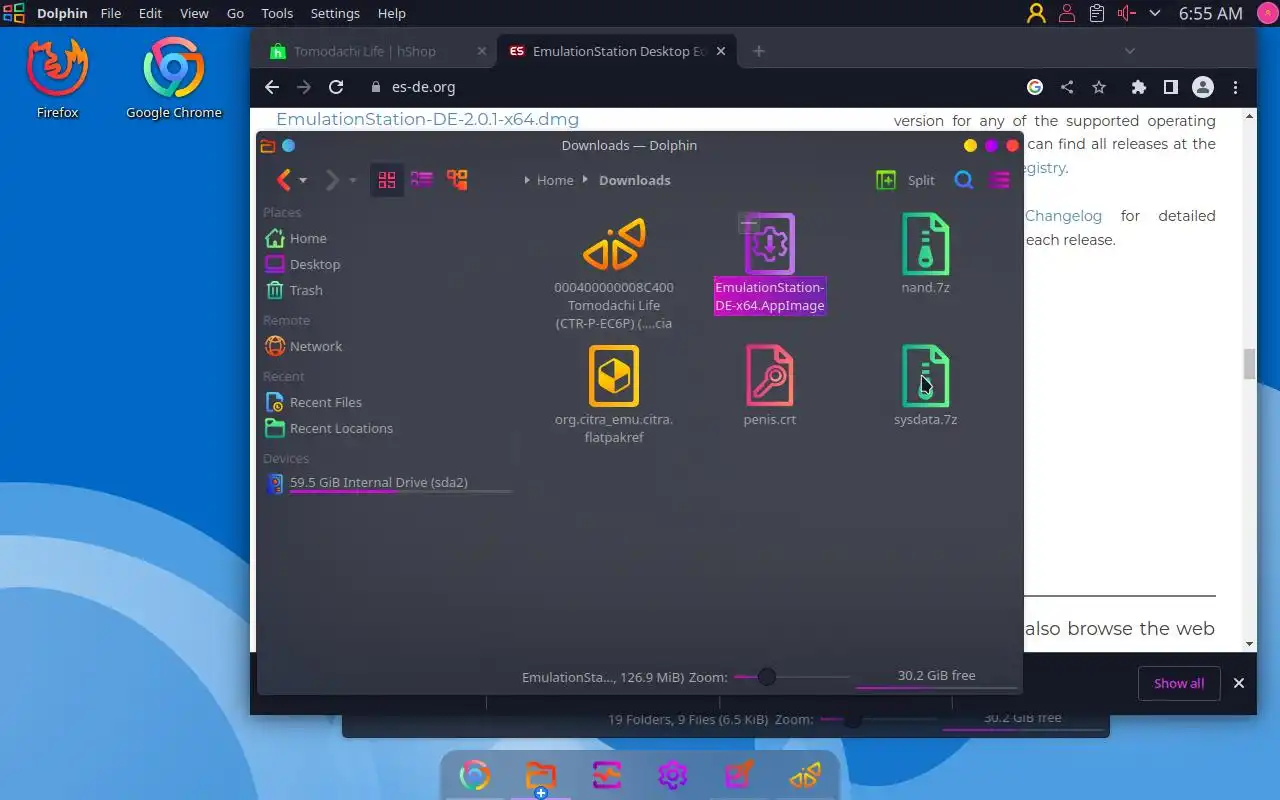Select org.citra_emu.citra.flatpakref file icon
This screenshot has height=800, width=1280.
(614, 375)
